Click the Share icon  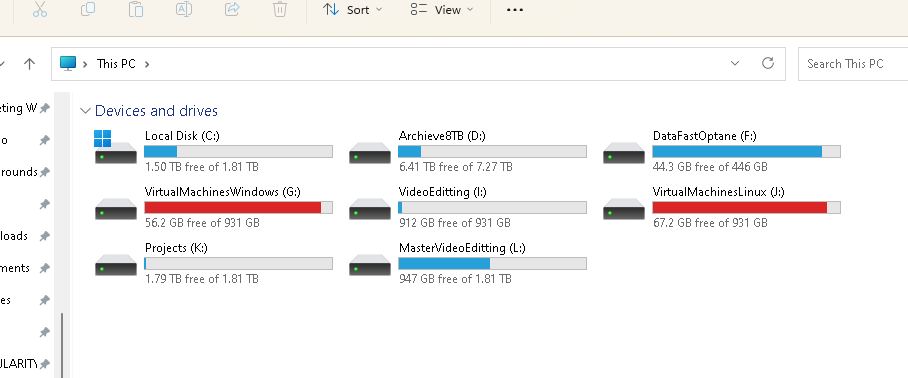pyautogui.click(x=232, y=9)
